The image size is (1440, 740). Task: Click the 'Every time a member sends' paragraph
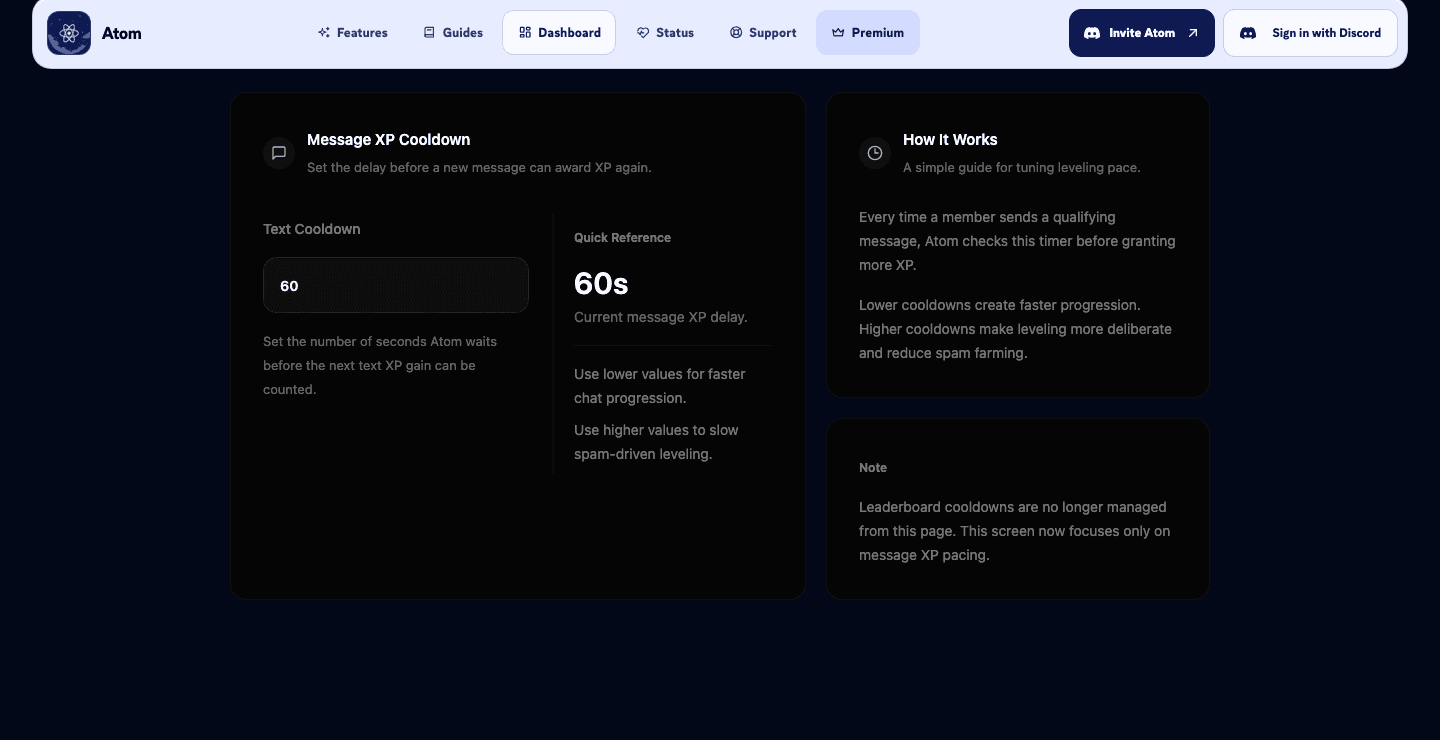point(1017,241)
